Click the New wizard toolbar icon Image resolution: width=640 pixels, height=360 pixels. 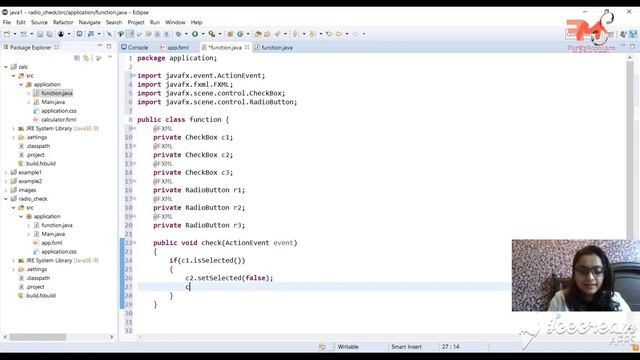7,34
